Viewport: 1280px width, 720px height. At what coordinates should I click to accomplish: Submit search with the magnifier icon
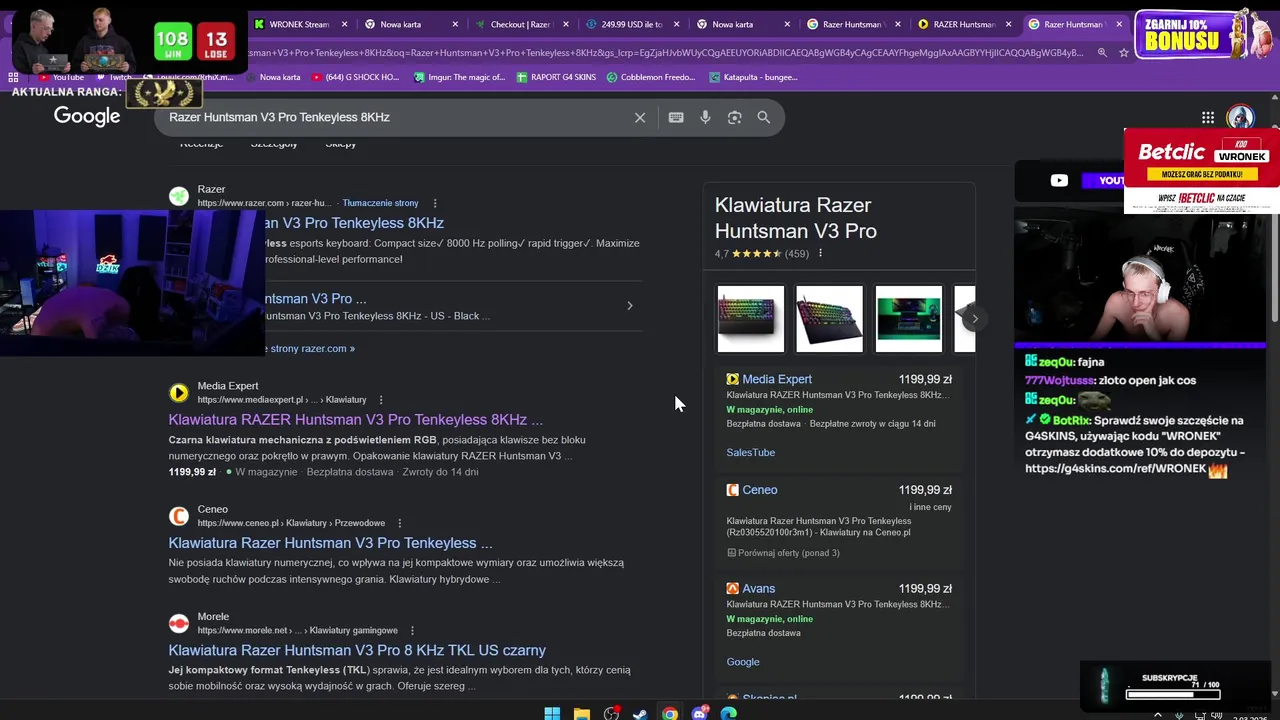click(x=764, y=117)
